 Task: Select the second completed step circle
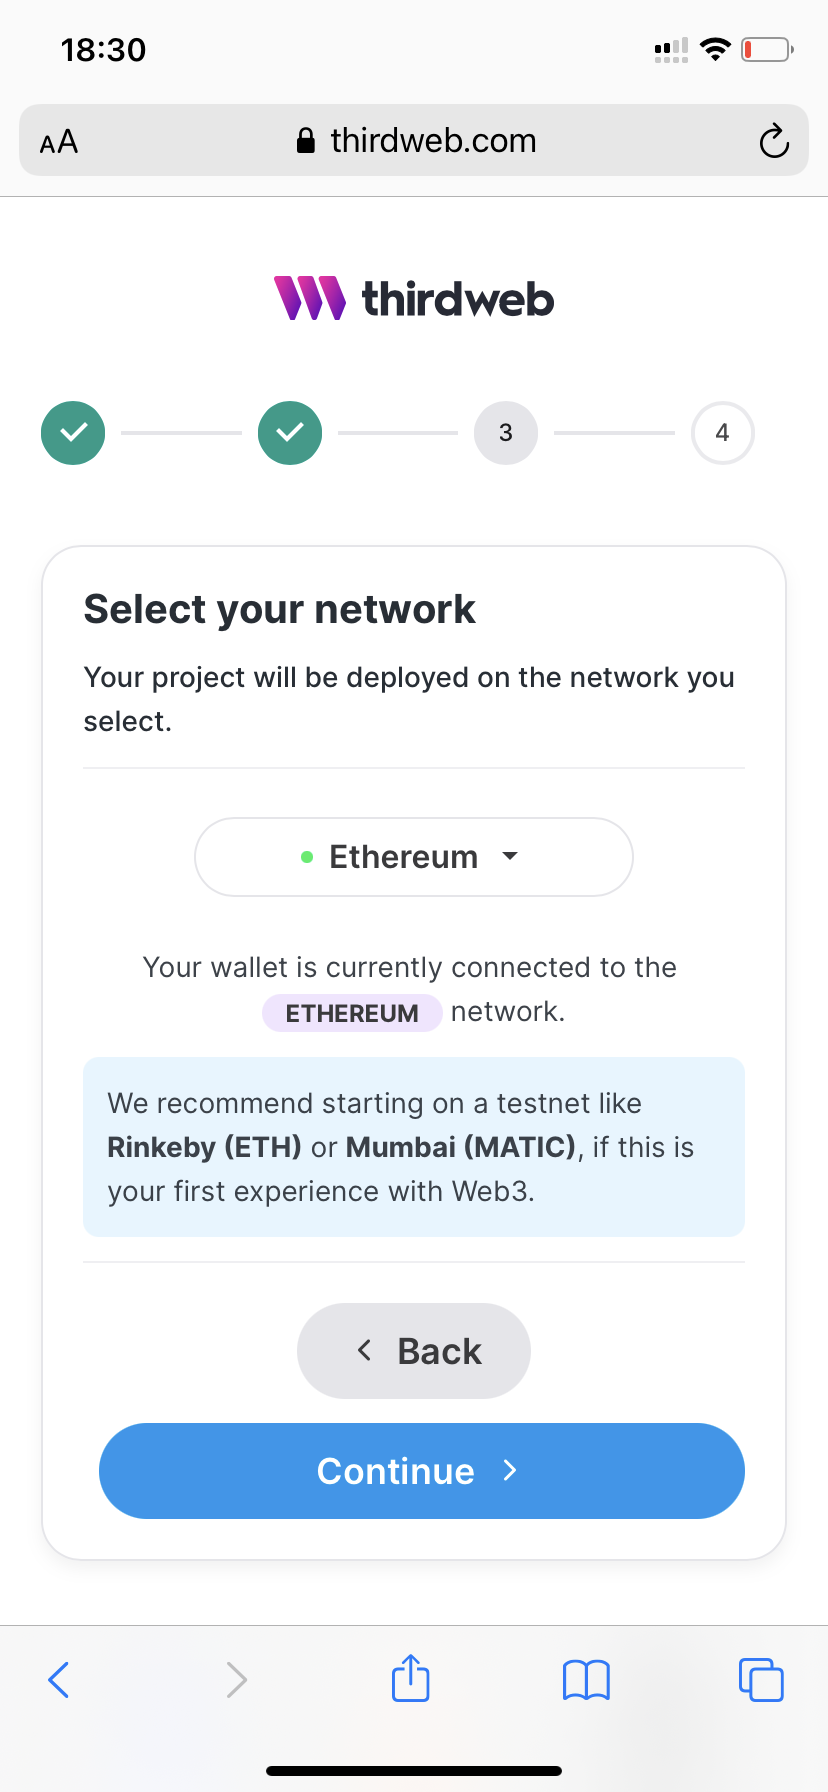[290, 433]
